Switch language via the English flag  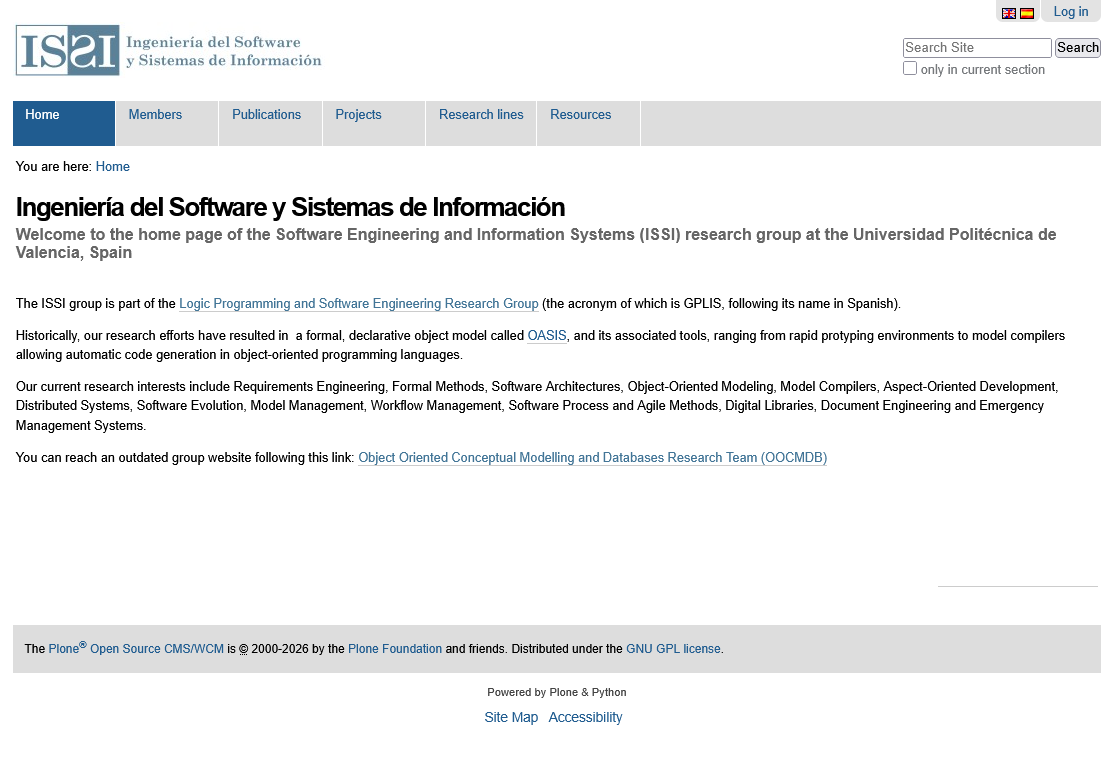click(x=1009, y=13)
